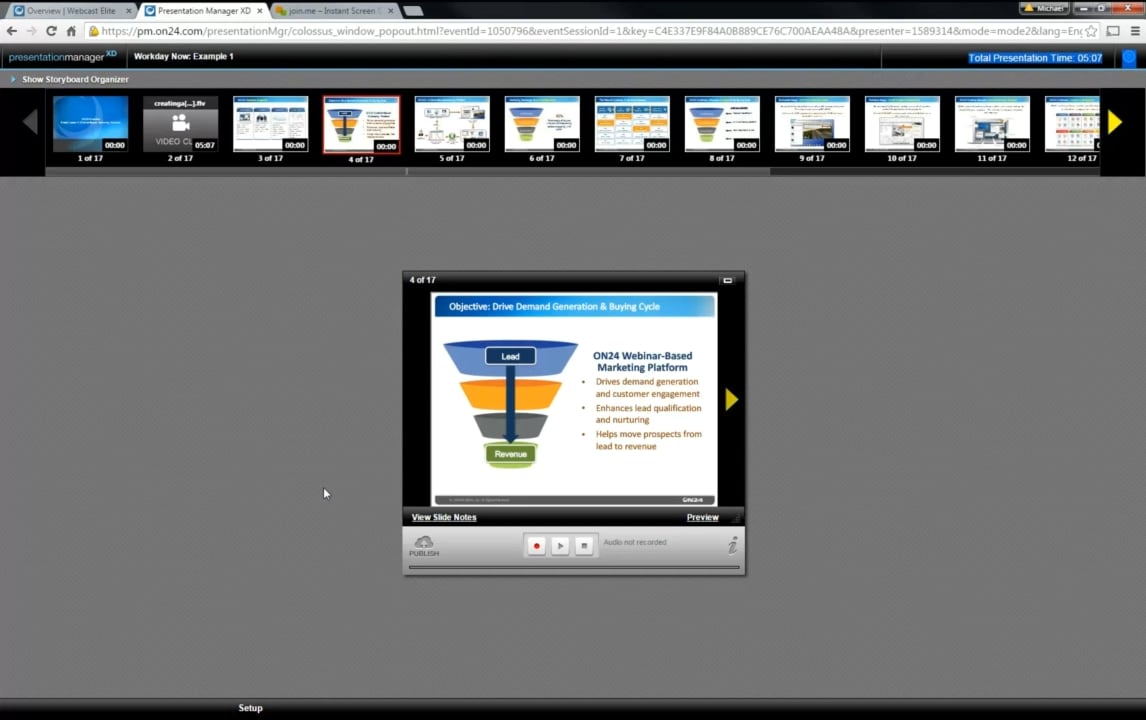The width and height of the screenshot is (1146, 720).
Task: Click the cast/screen icon beside the star
Action: pos(1113,31)
